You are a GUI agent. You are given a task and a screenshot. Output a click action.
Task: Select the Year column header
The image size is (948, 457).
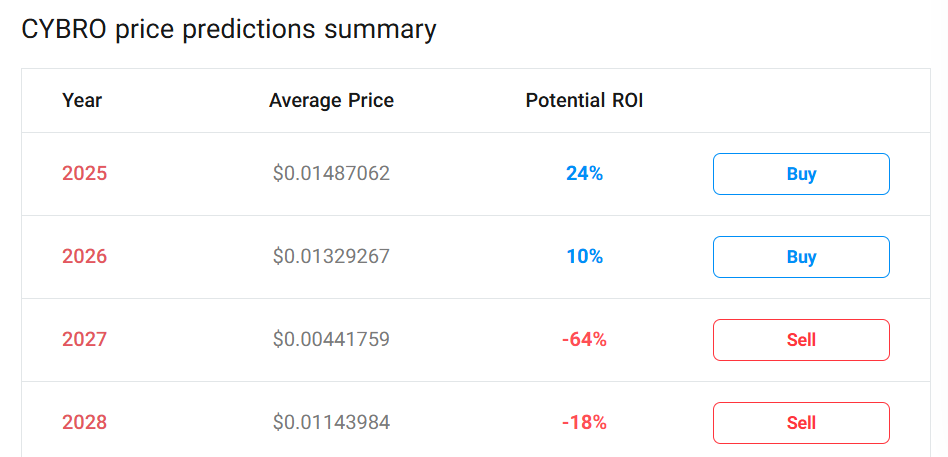point(82,100)
